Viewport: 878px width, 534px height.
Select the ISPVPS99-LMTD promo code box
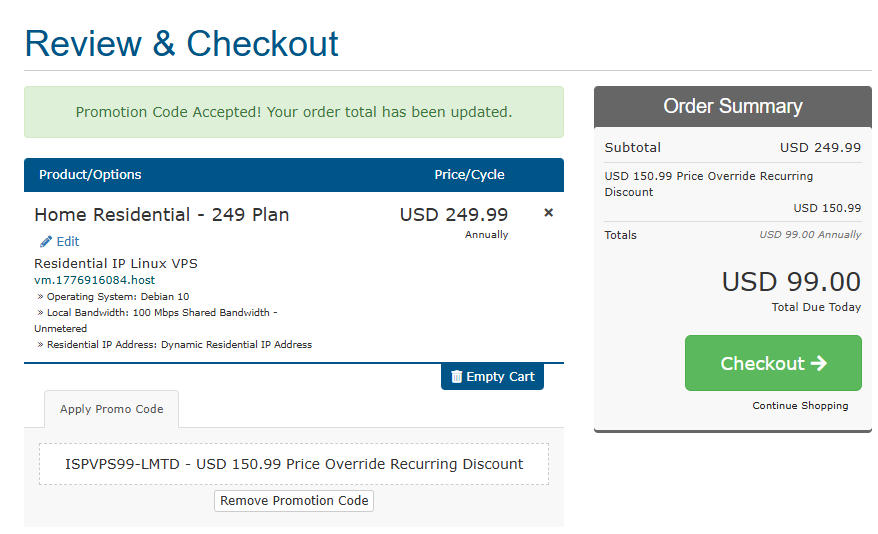click(x=294, y=464)
